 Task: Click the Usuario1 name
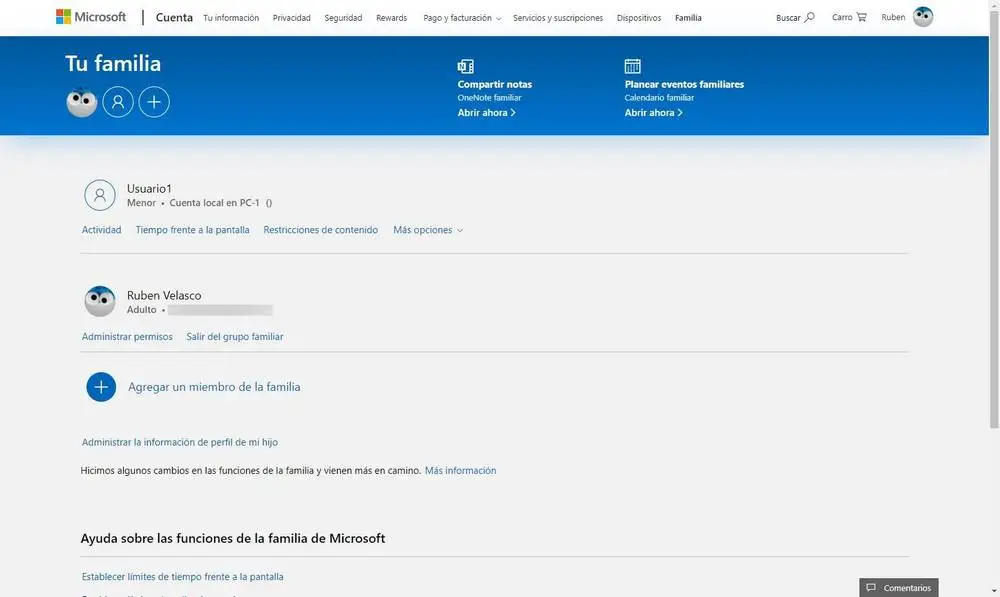149,189
